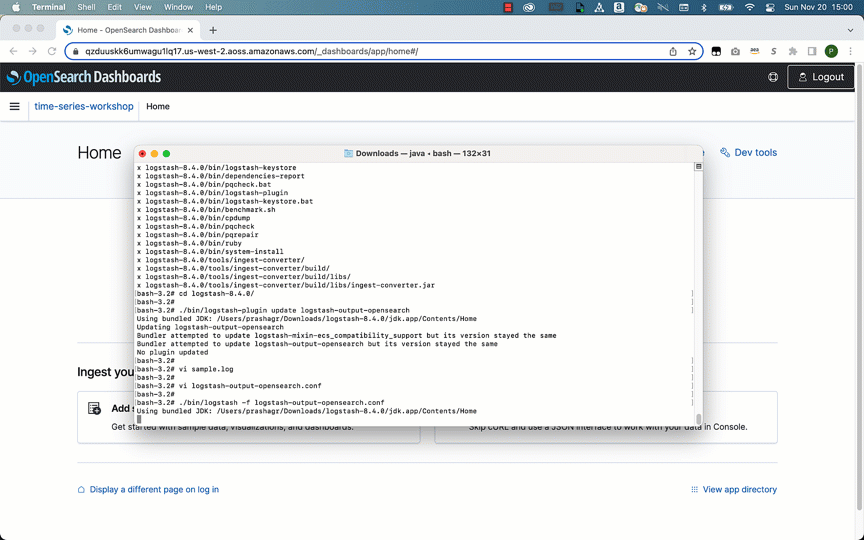Click the add sample data card icon
The width and height of the screenshot is (864, 540).
tap(94, 408)
